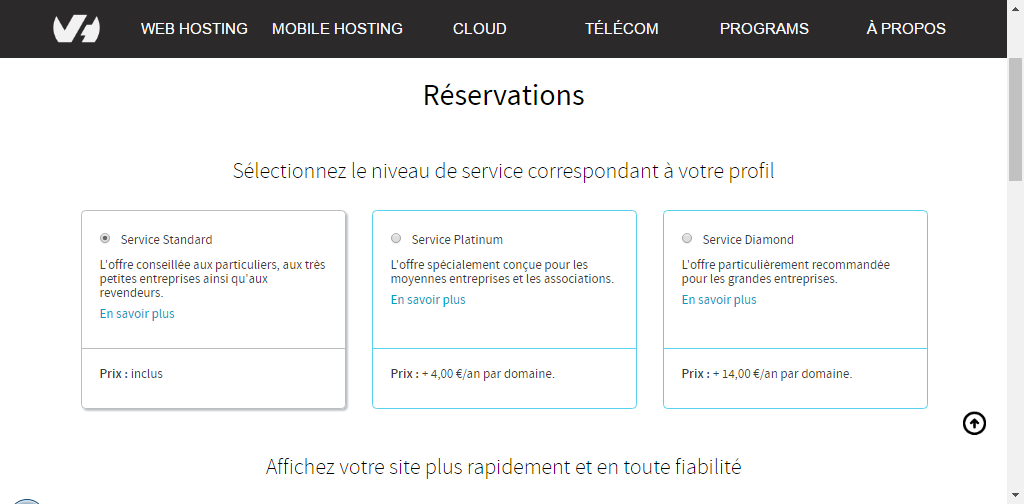
Task: Click the Service Standard card price area
Action: click(214, 378)
